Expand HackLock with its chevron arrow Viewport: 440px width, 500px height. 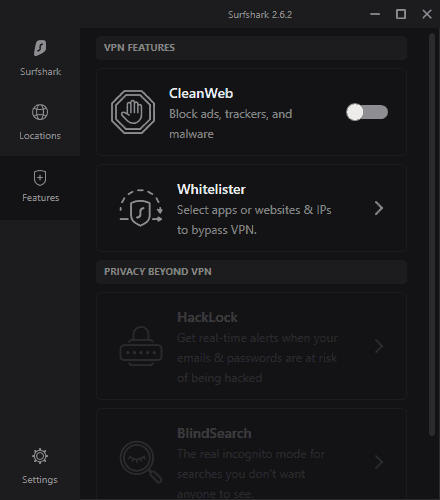379,346
